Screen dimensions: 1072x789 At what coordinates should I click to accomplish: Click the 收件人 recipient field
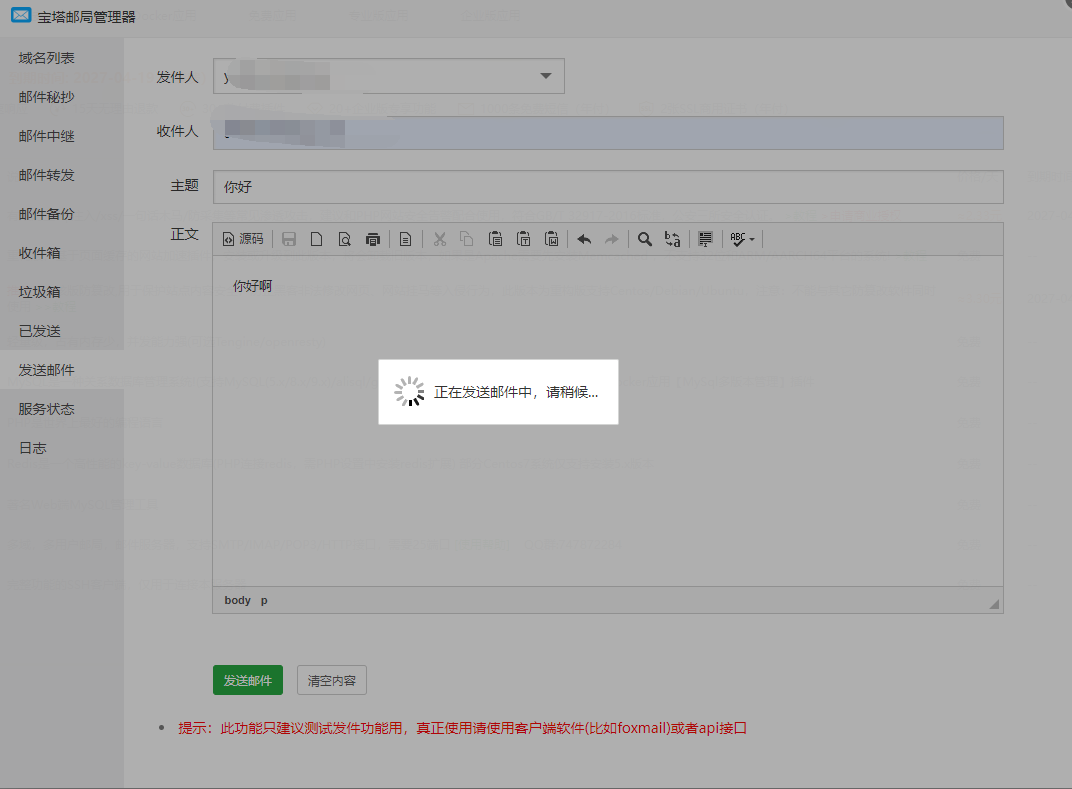[x=608, y=133]
